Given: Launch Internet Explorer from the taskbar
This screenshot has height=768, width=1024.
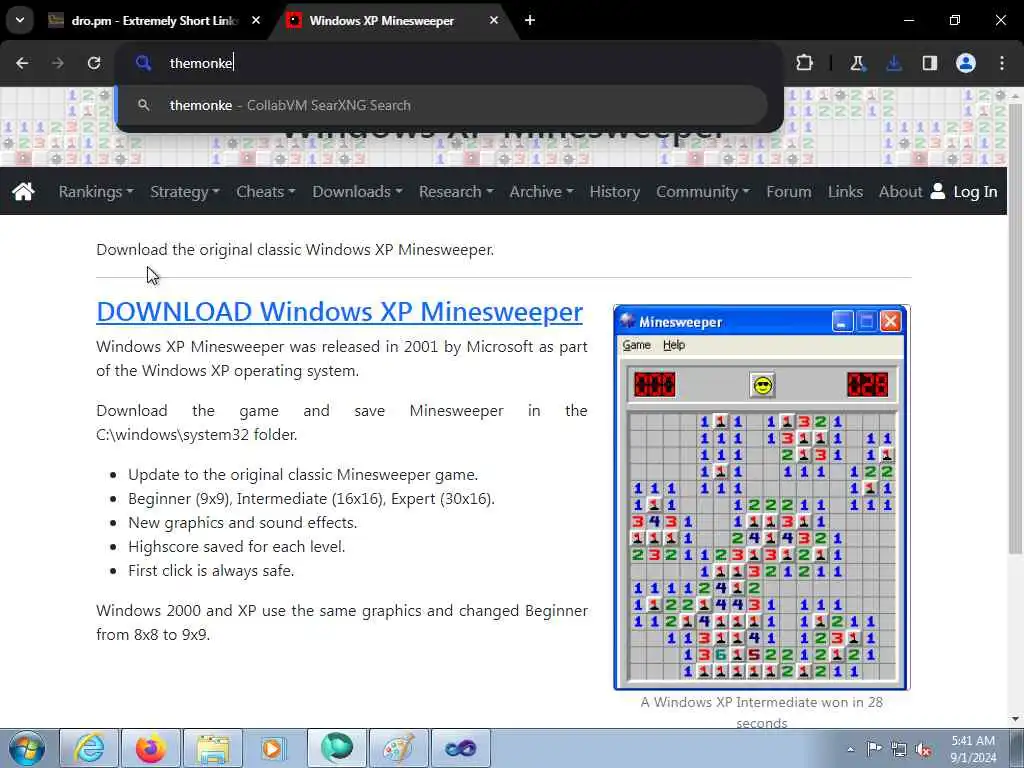Looking at the screenshot, I should 89,748.
